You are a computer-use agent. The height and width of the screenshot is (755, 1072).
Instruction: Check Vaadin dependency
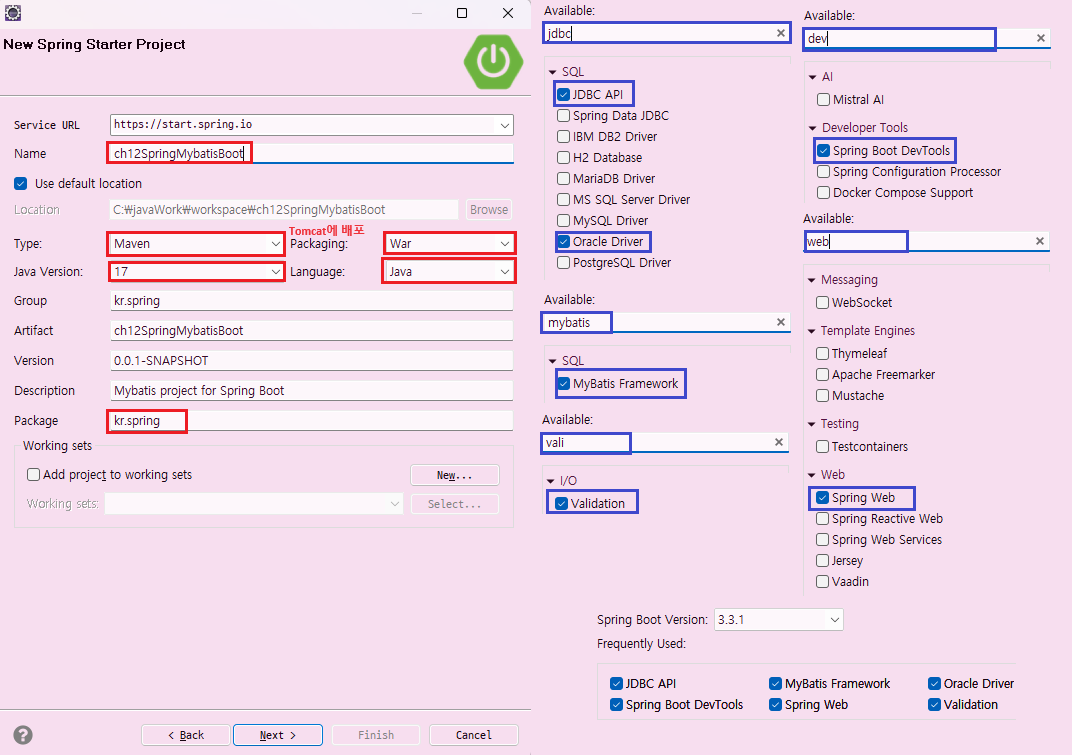(x=822, y=581)
